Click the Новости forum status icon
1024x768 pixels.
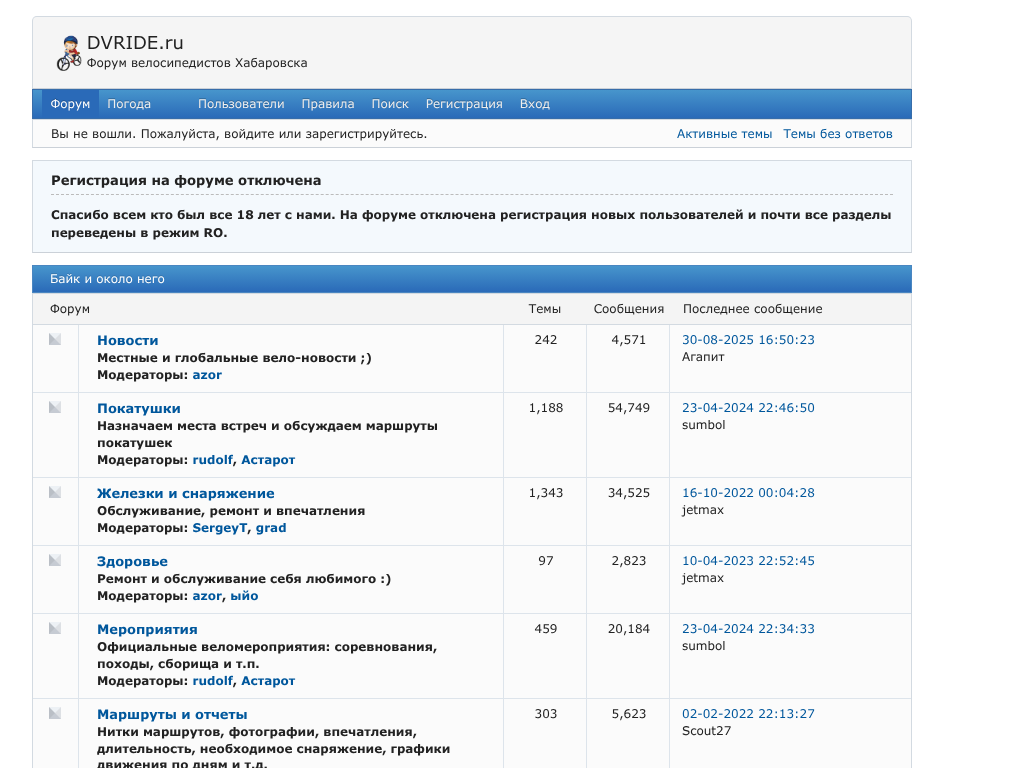click(x=55, y=340)
